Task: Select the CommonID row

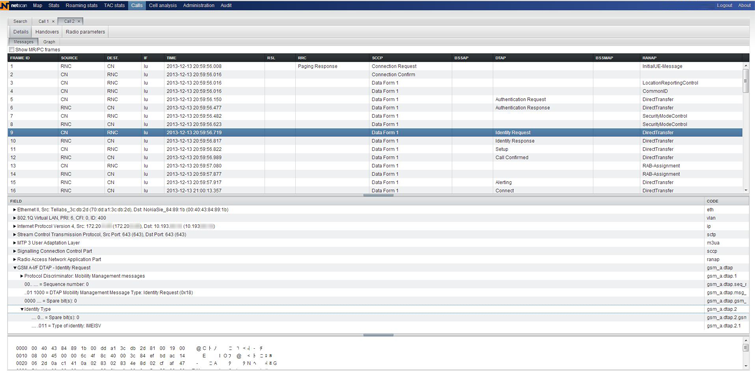Action: [375, 91]
